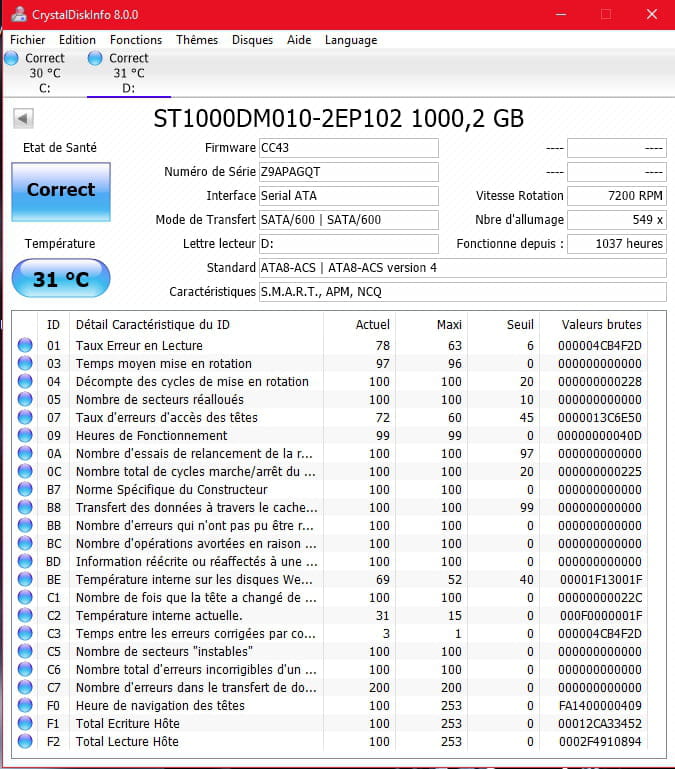Click the Firmware field showing CC43
Screen dimensions: 675x769
pyautogui.click(x=348, y=148)
